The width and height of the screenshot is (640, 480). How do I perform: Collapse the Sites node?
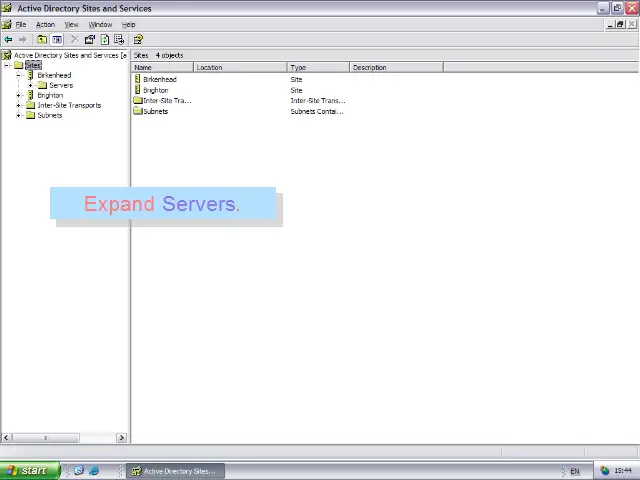click(x=7, y=65)
